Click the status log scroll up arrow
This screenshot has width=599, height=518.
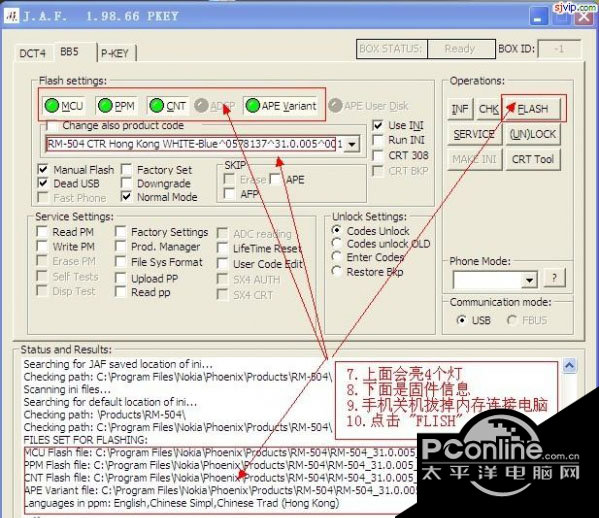coord(569,366)
